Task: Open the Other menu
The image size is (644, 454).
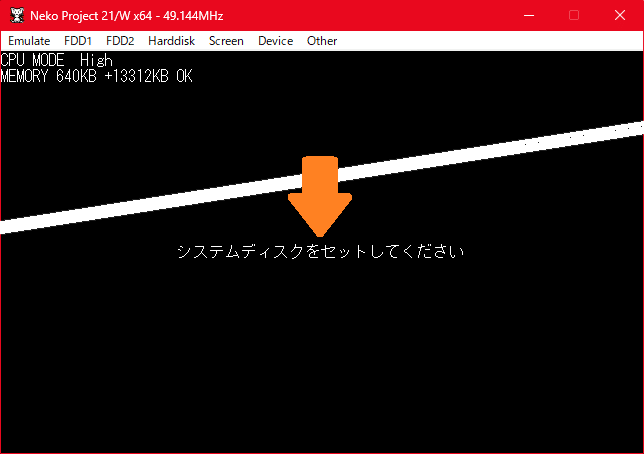Action: pyautogui.click(x=322, y=41)
